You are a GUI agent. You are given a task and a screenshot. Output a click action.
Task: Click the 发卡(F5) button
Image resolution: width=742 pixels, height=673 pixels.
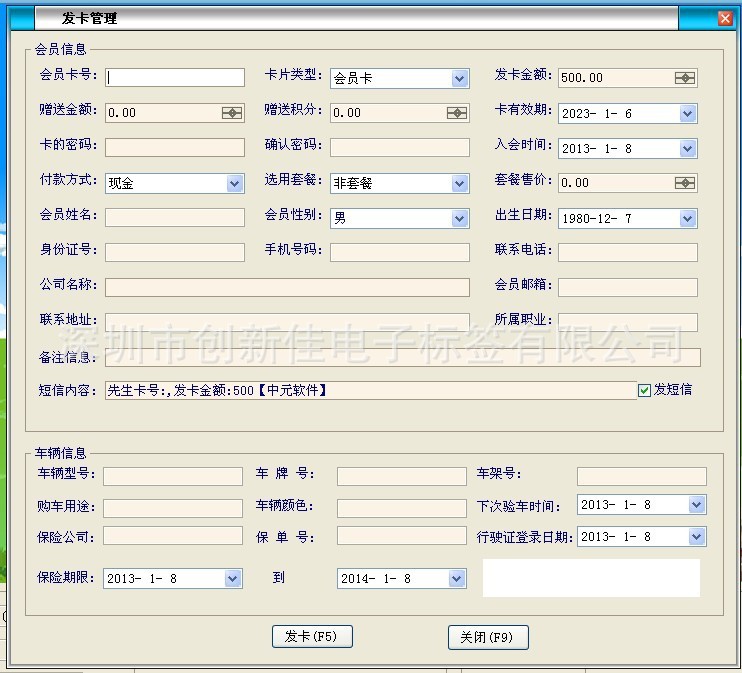[x=312, y=637]
